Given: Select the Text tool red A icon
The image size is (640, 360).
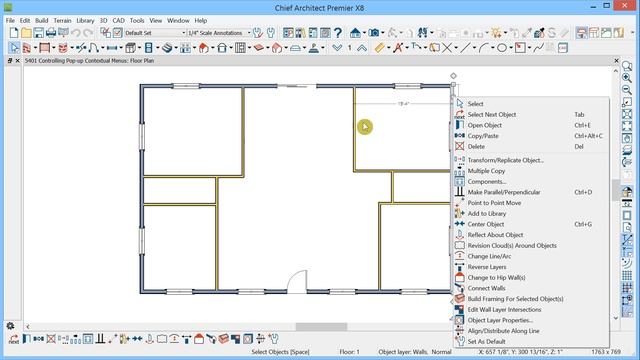Looking at the screenshot, I should [x=398, y=48].
